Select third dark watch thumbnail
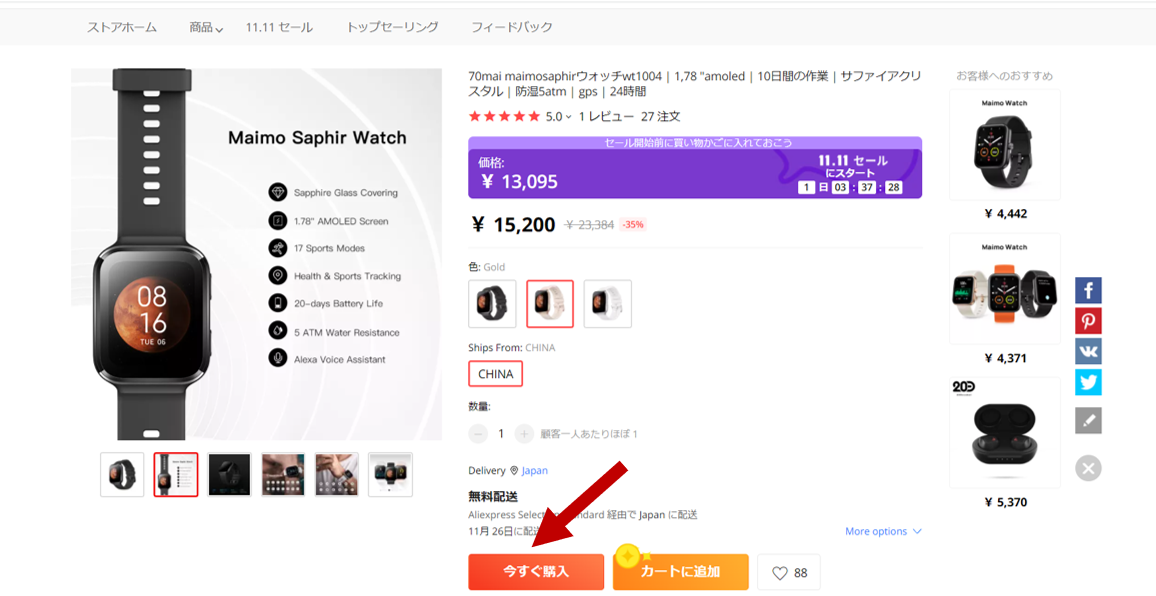 tap(229, 474)
